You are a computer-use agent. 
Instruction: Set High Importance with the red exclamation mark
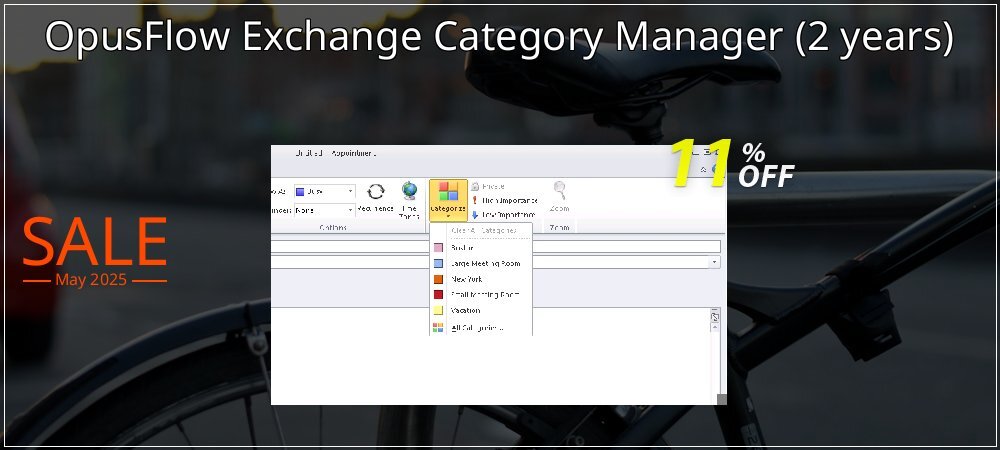[x=474, y=200]
